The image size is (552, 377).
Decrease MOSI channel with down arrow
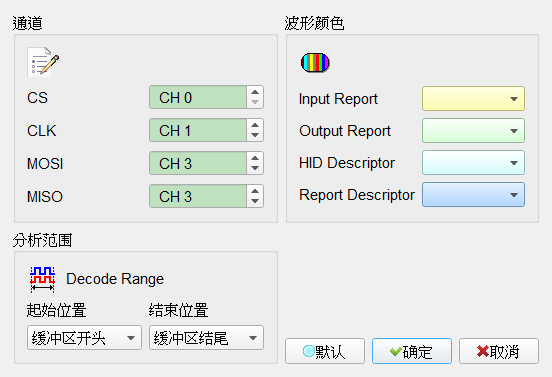255,168
